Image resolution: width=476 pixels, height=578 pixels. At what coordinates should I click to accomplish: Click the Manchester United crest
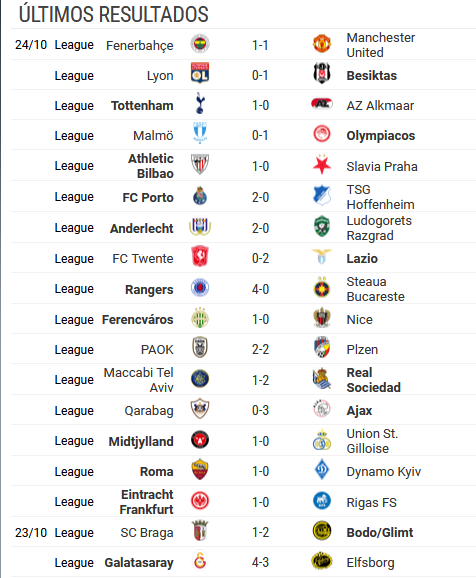click(x=322, y=44)
